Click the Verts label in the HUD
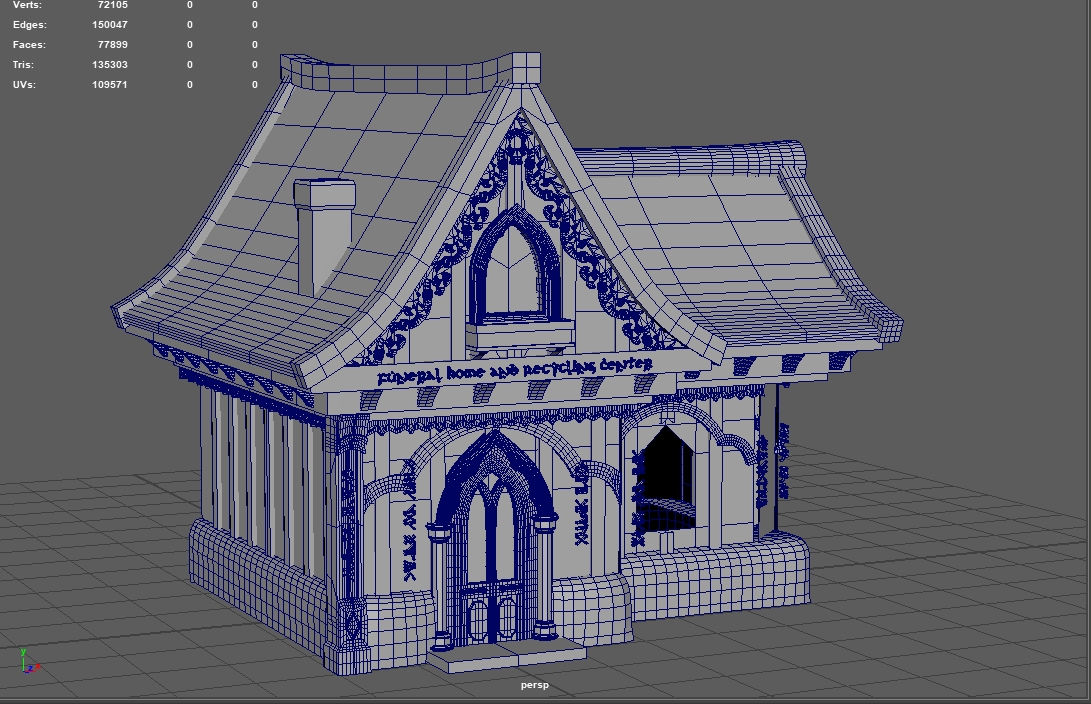The image size is (1091, 704). (28, 5)
